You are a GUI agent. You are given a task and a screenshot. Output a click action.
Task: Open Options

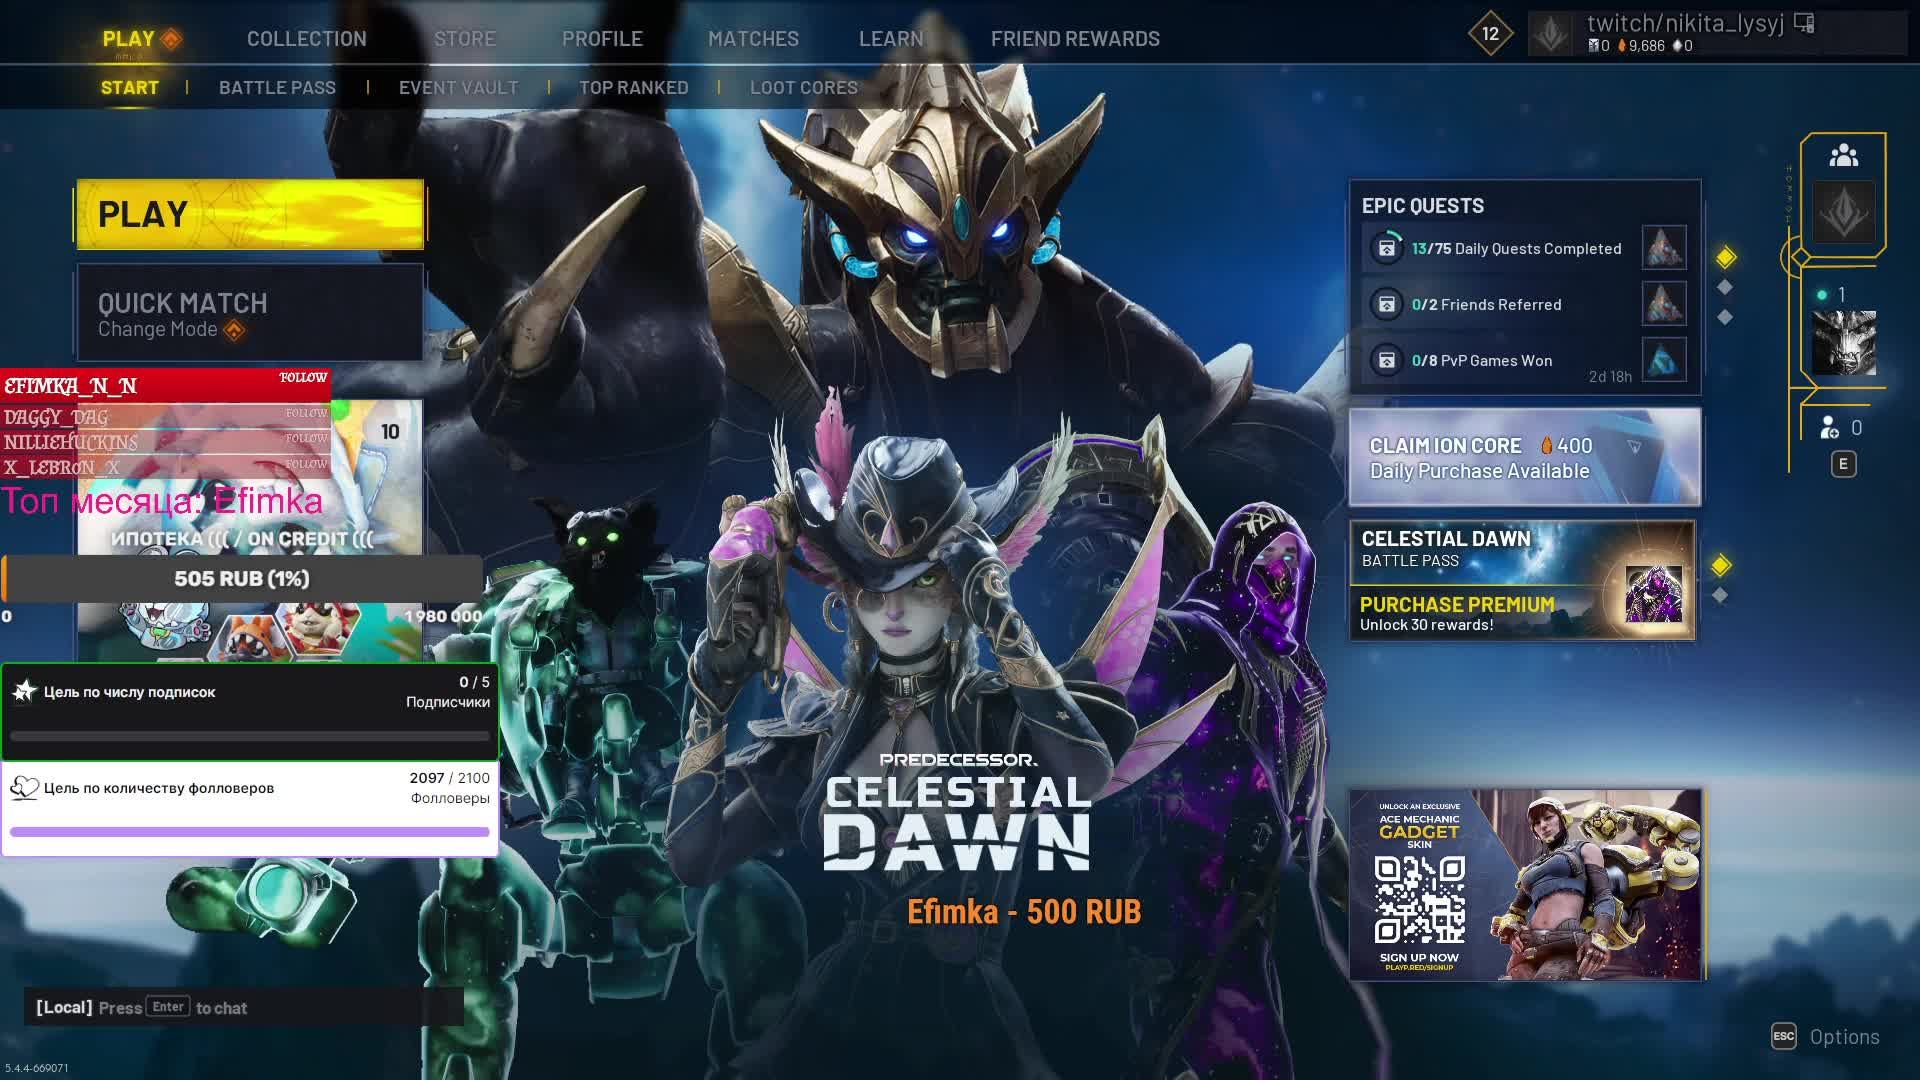click(1844, 1037)
